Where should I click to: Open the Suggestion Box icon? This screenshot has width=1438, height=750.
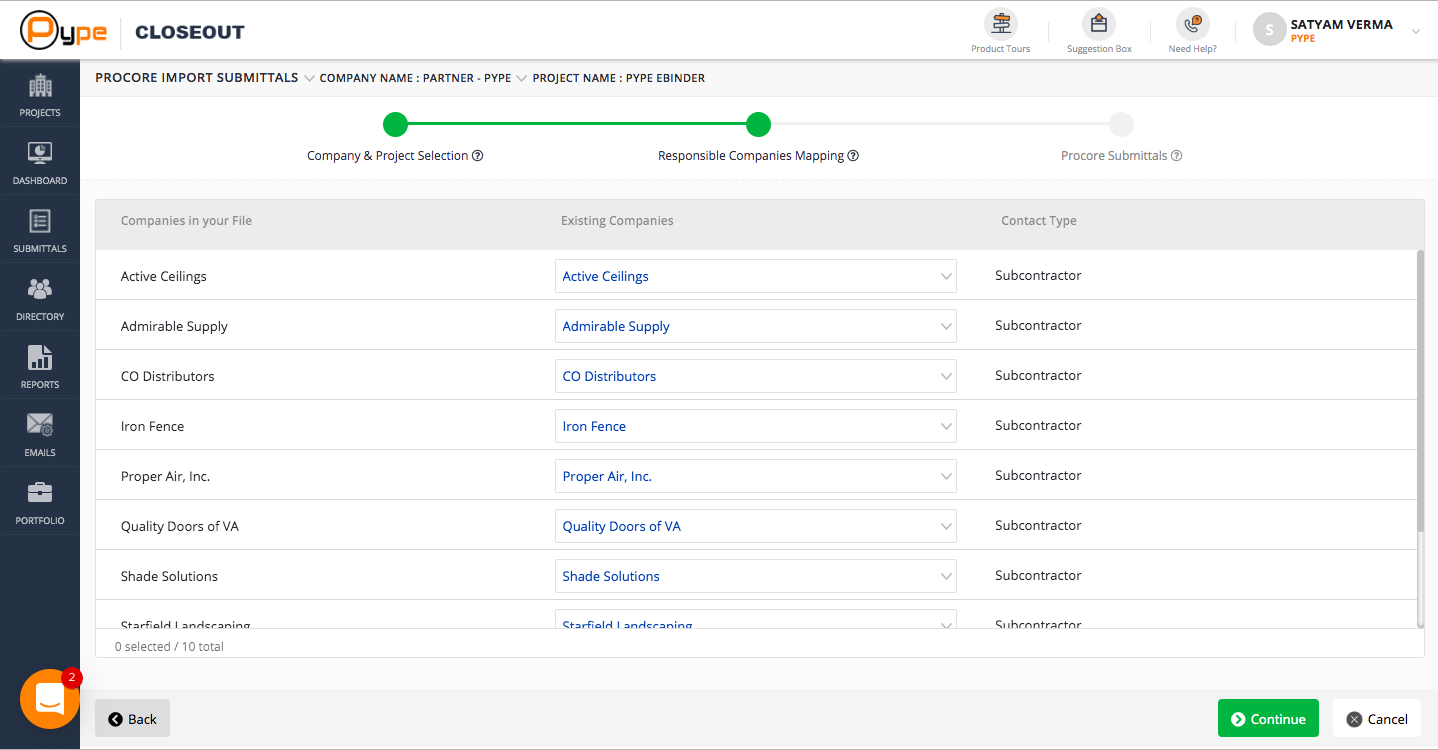pos(1099,24)
